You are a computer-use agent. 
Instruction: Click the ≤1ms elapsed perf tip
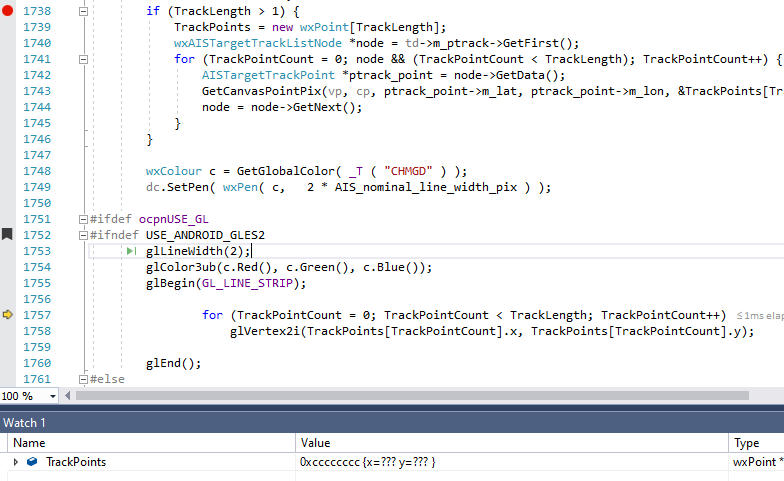[760, 316]
